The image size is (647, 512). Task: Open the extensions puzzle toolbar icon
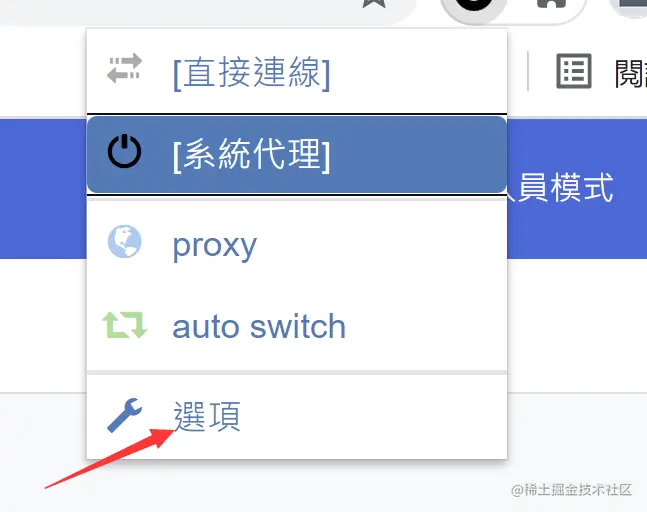(551, 3)
